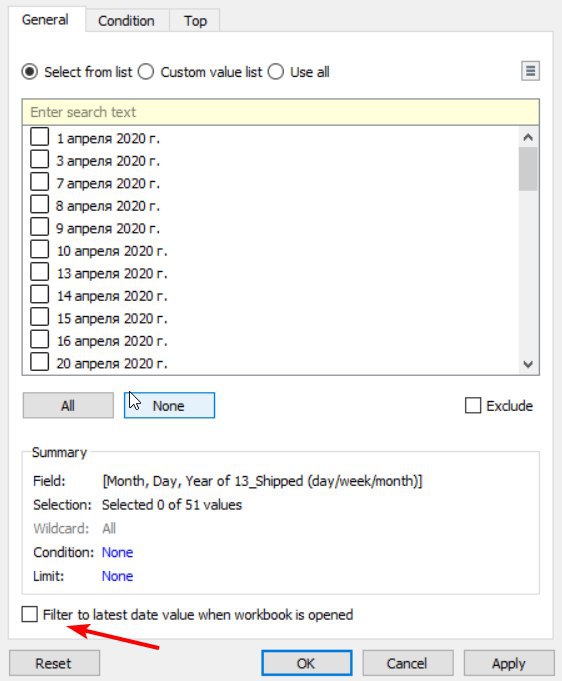Open the Top tab
The height and width of the screenshot is (681, 562).
pos(195,21)
